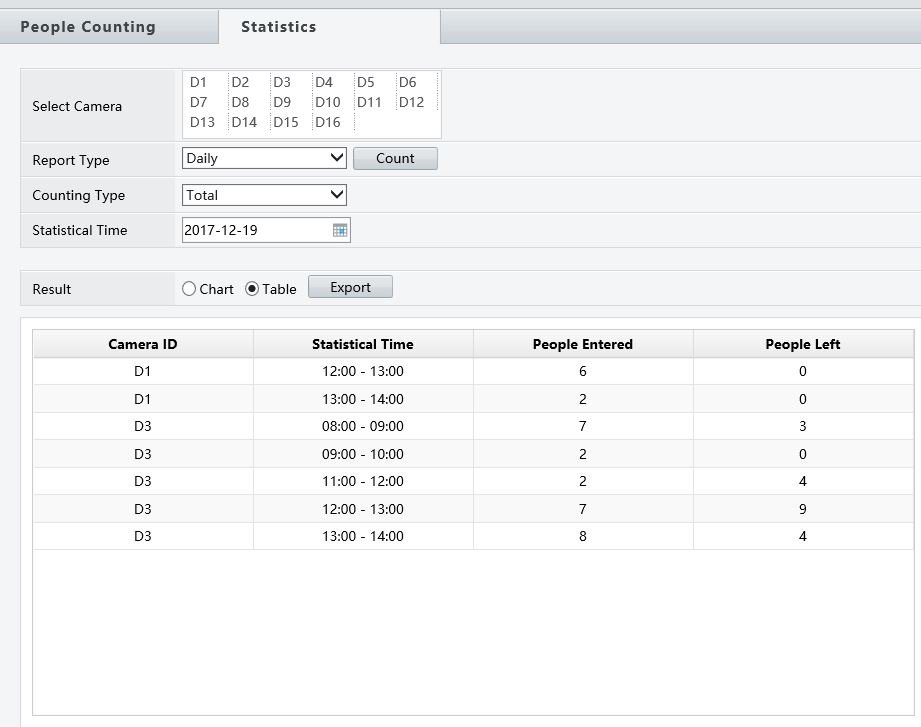
Task: Click the Statistical Time date field
Action: click(256, 230)
